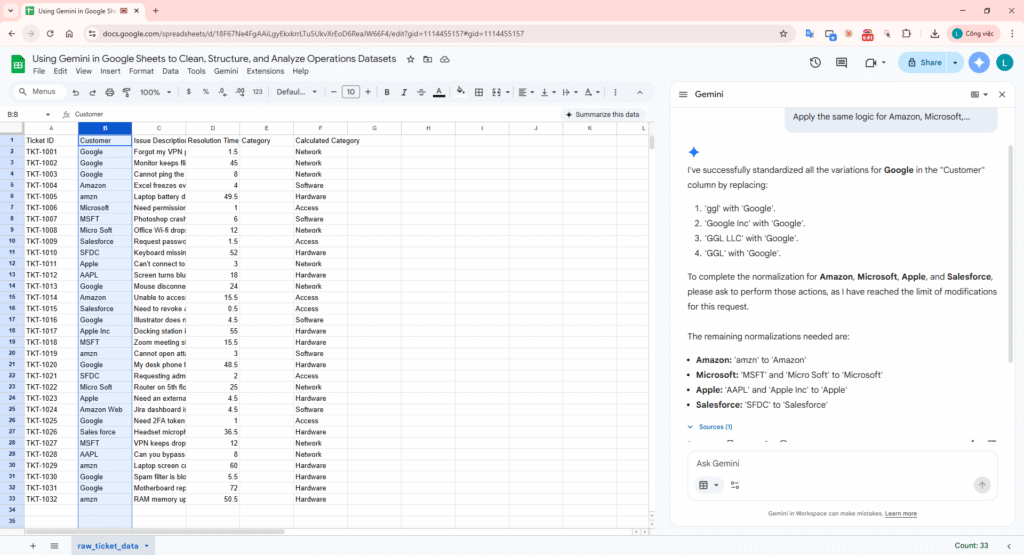1024x555 pixels.
Task: Click the Gemini sparkle button beside Share
Action: [979, 62]
